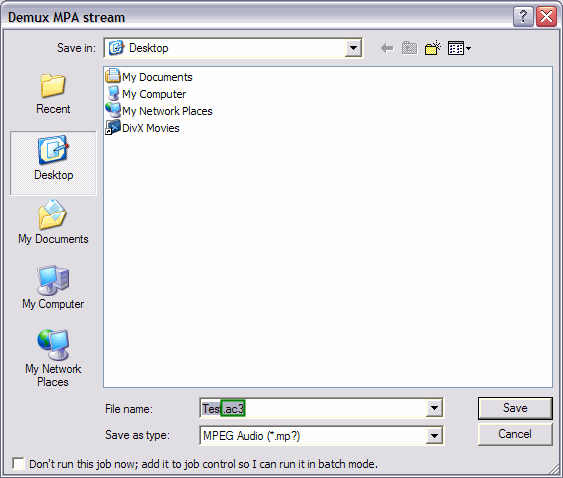Select the DivX Movies shortcut
This screenshot has width=563, height=478.
click(x=143, y=128)
